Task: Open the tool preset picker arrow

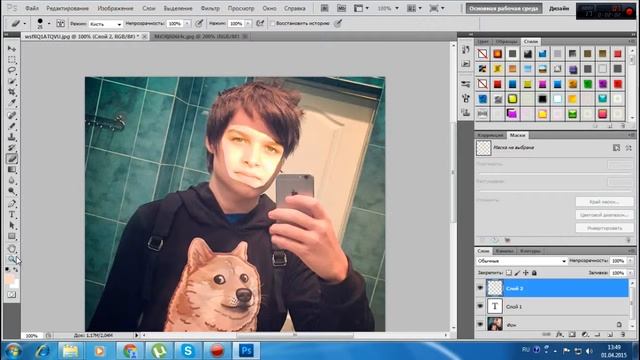Action: 24,24
